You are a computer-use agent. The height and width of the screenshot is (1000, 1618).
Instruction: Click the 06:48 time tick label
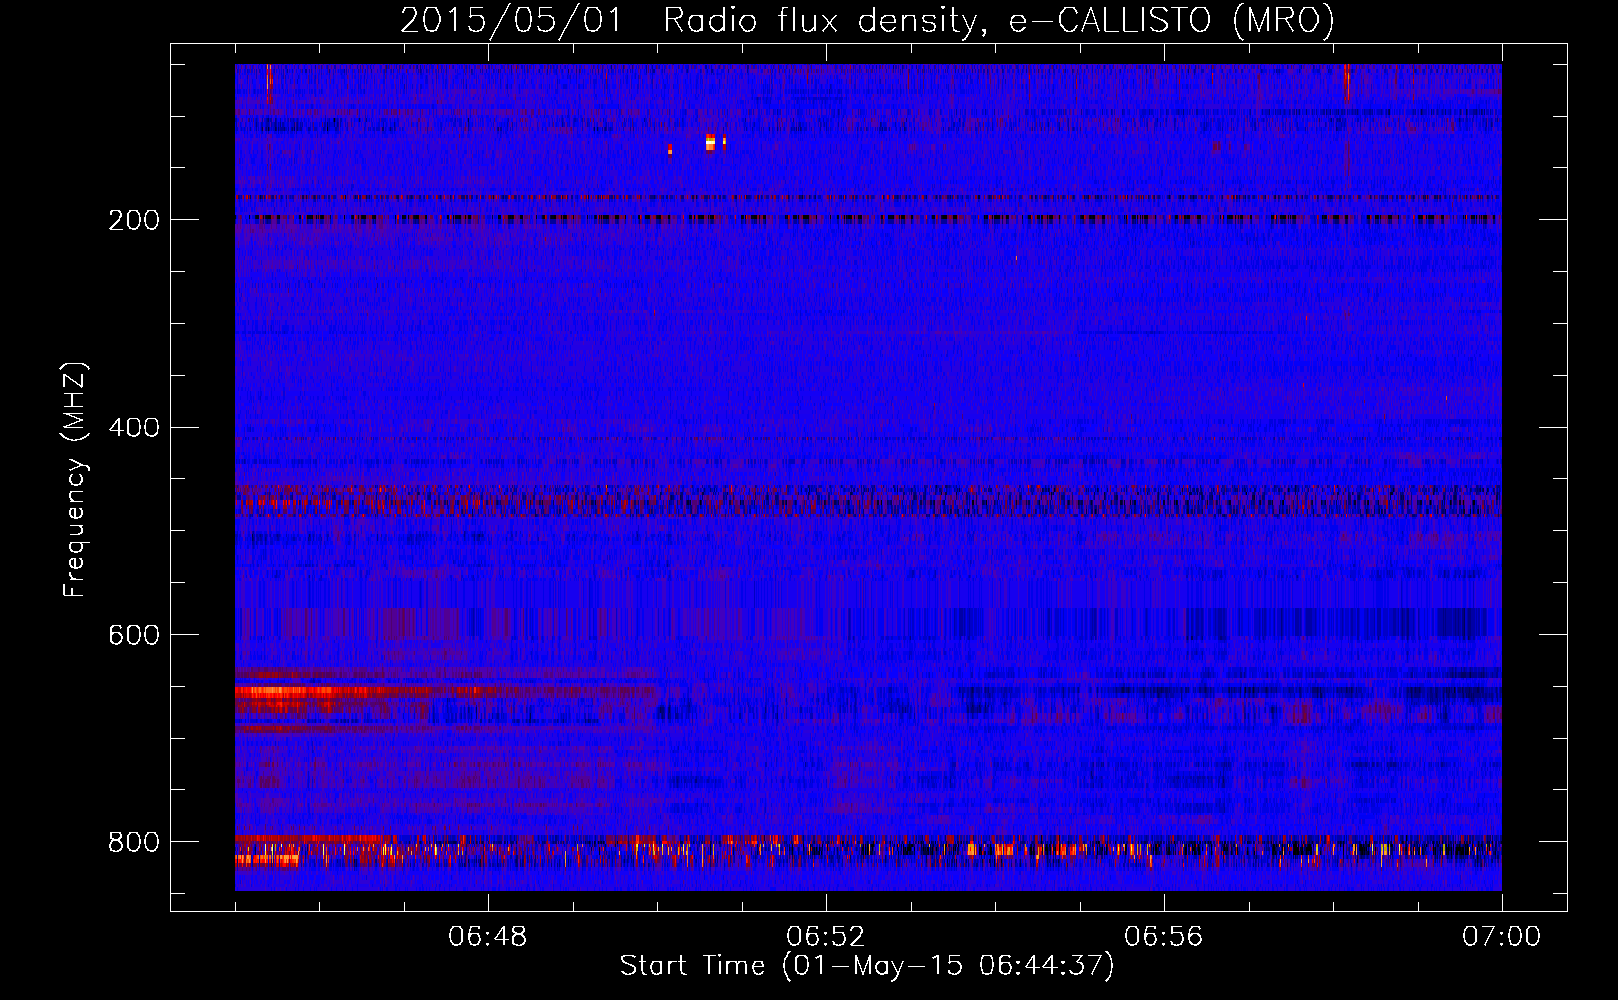(488, 937)
